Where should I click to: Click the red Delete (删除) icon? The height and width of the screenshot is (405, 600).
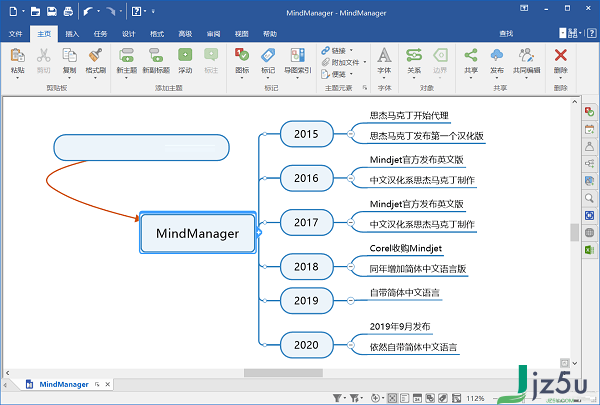[561, 55]
